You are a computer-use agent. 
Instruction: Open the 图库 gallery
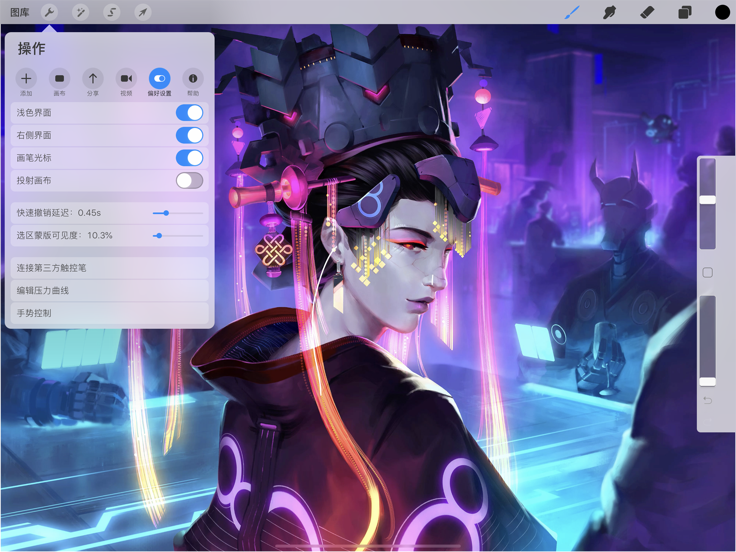[20, 12]
